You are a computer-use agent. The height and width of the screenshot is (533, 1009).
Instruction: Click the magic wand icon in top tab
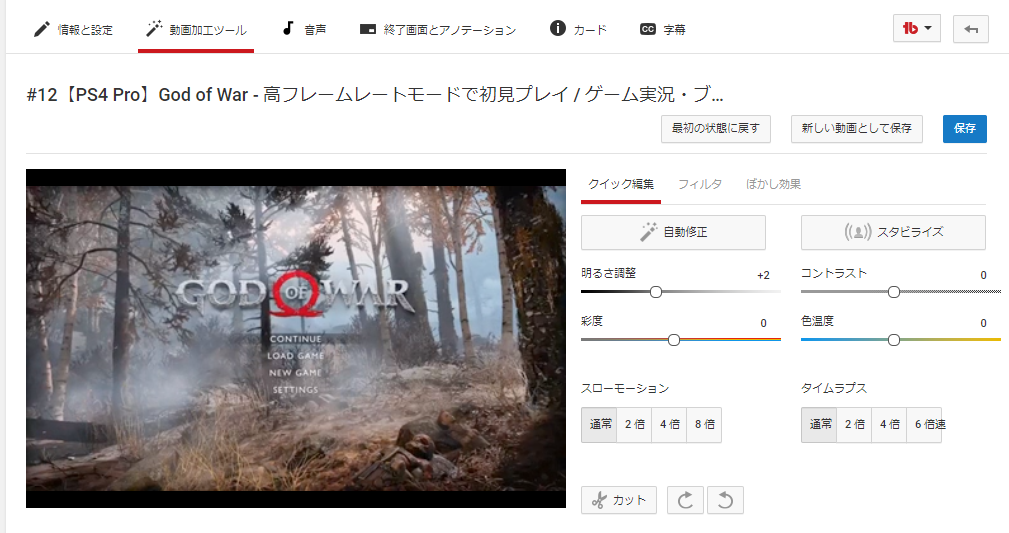(154, 28)
